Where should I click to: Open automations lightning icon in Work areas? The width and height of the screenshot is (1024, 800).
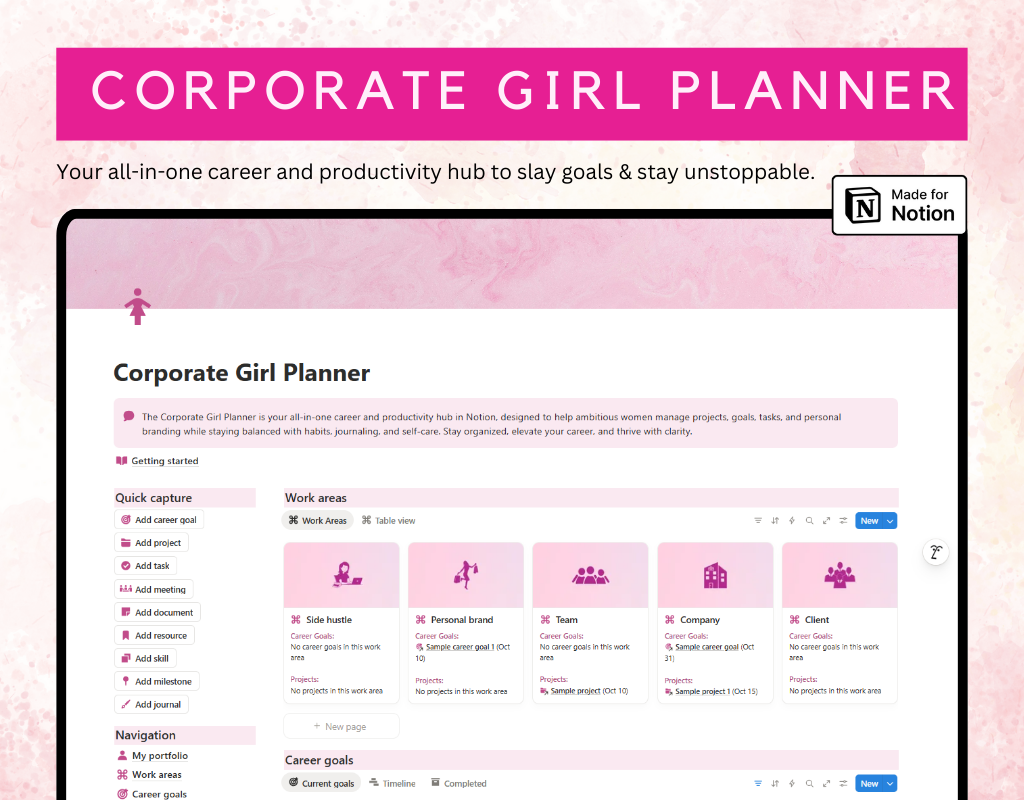click(792, 520)
